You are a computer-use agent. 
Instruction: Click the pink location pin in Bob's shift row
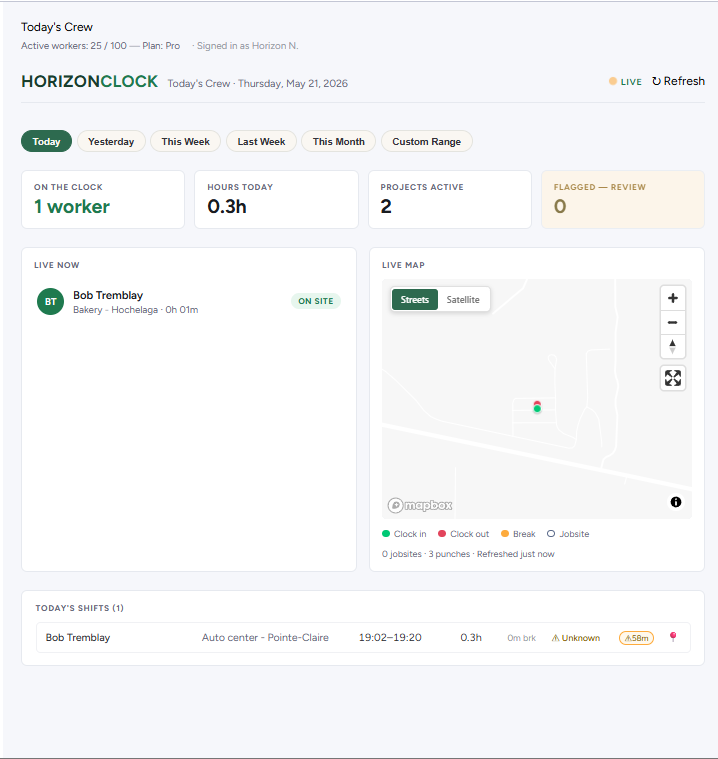[673, 637]
